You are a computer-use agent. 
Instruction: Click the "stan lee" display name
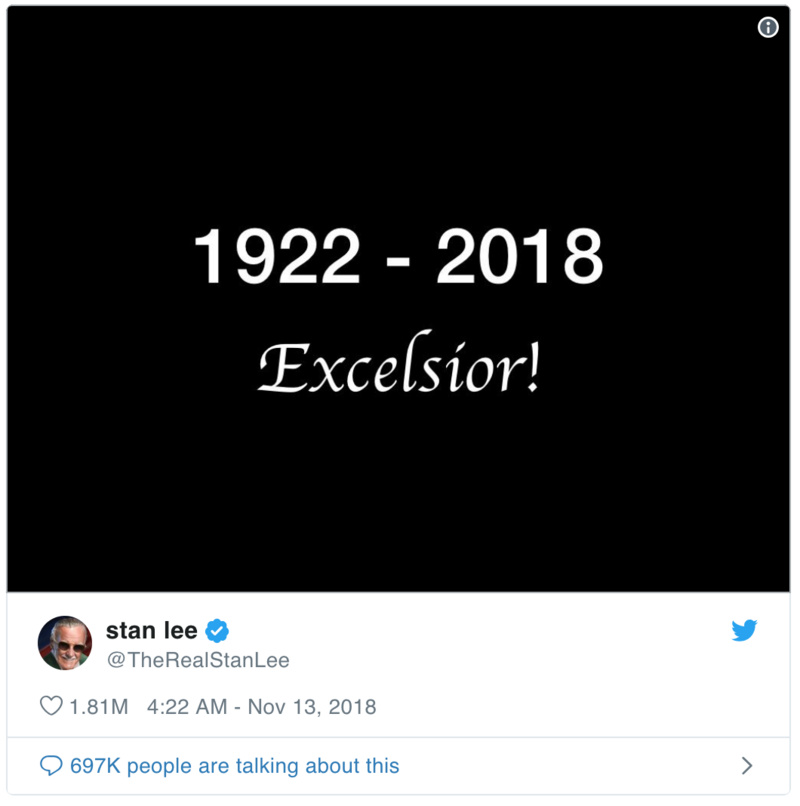(x=151, y=631)
